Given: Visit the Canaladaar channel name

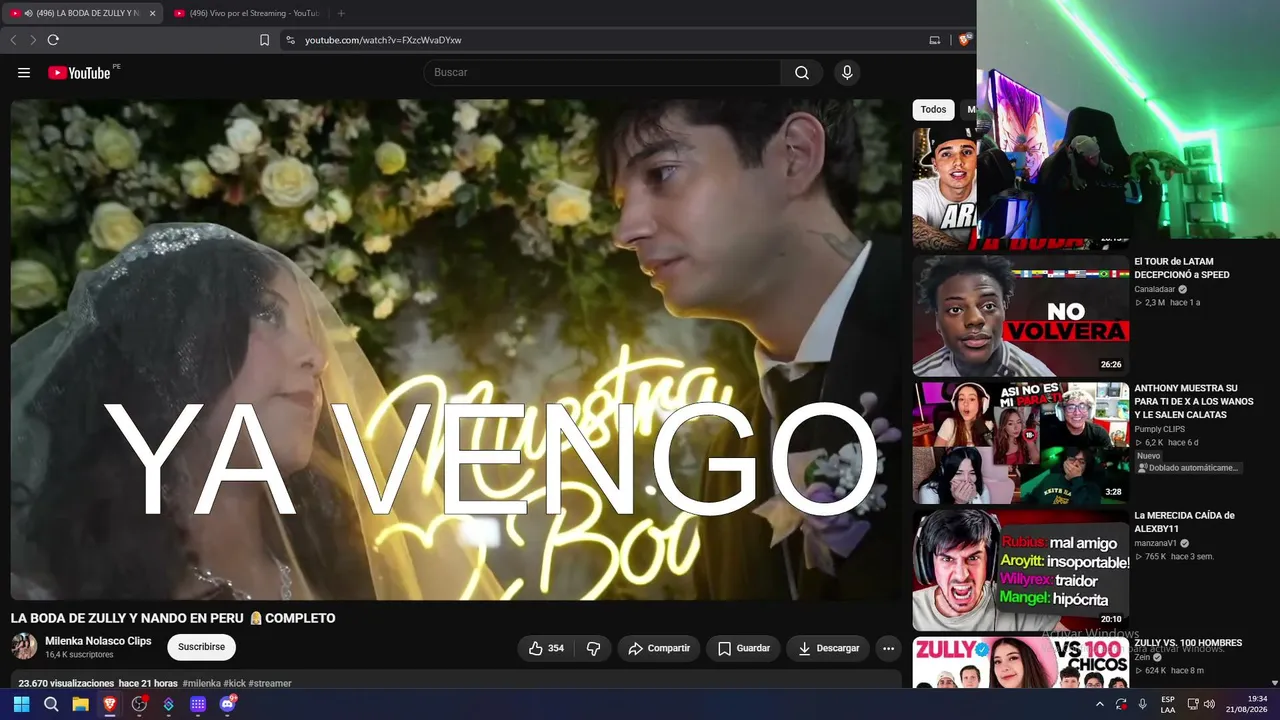Looking at the screenshot, I should click(1155, 289).
